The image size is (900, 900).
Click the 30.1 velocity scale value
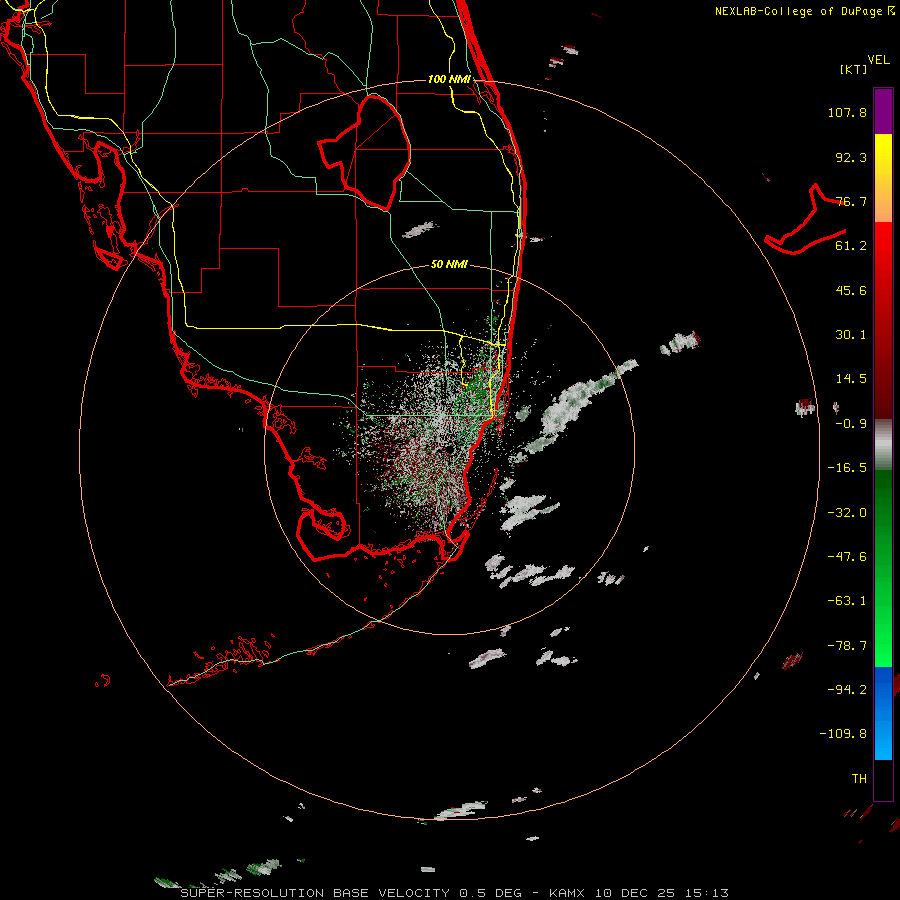point(851,335)
